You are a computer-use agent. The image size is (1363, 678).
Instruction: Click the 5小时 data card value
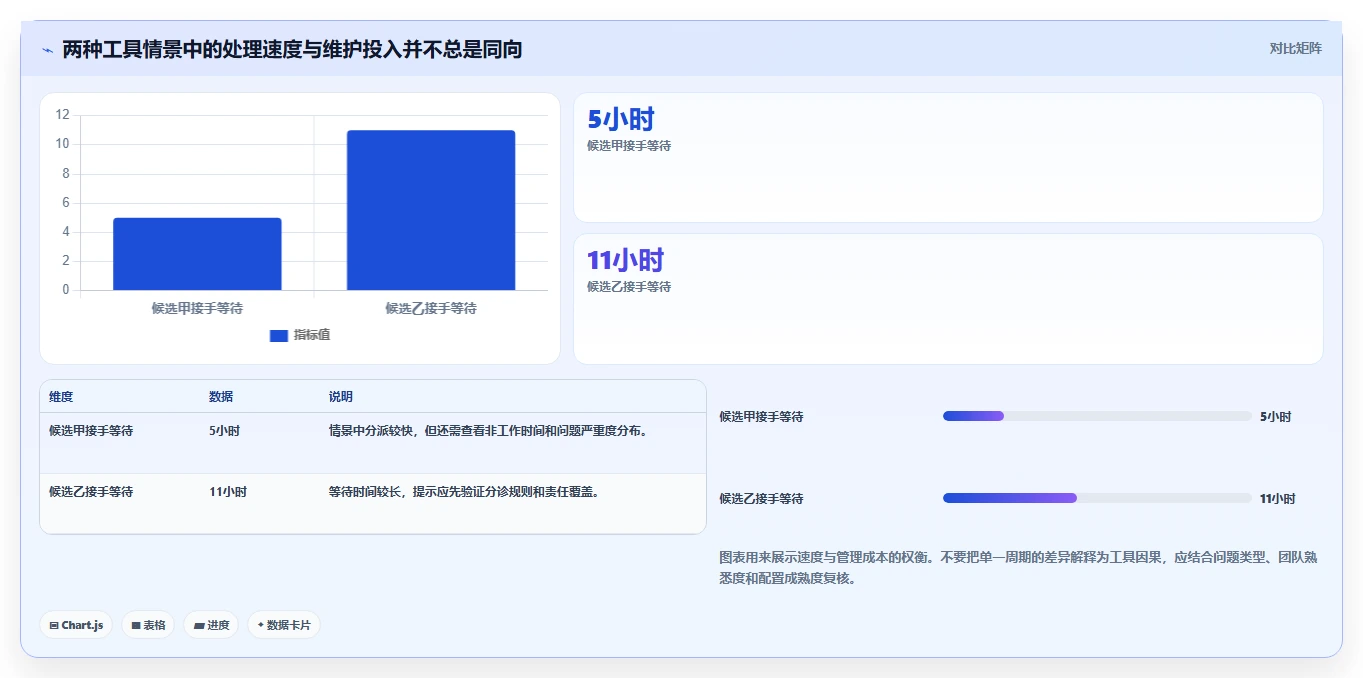coord(621,120)
